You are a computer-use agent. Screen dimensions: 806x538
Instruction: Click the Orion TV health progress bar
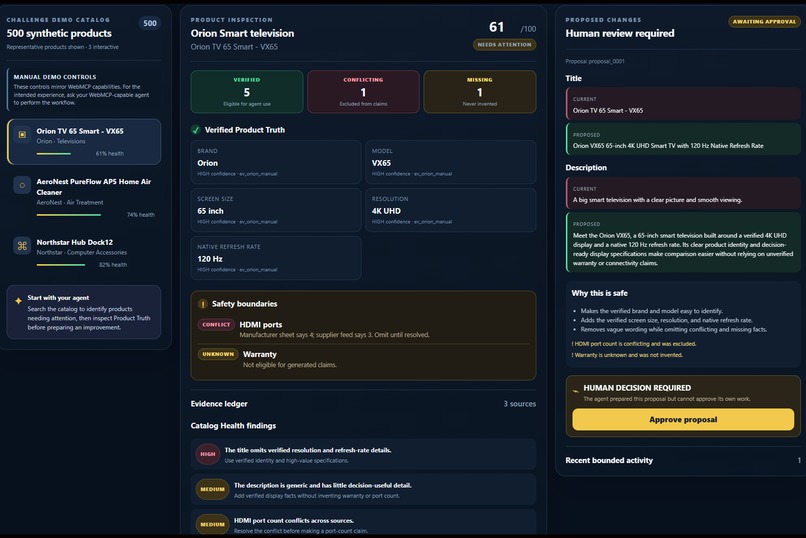pos(53,154)
